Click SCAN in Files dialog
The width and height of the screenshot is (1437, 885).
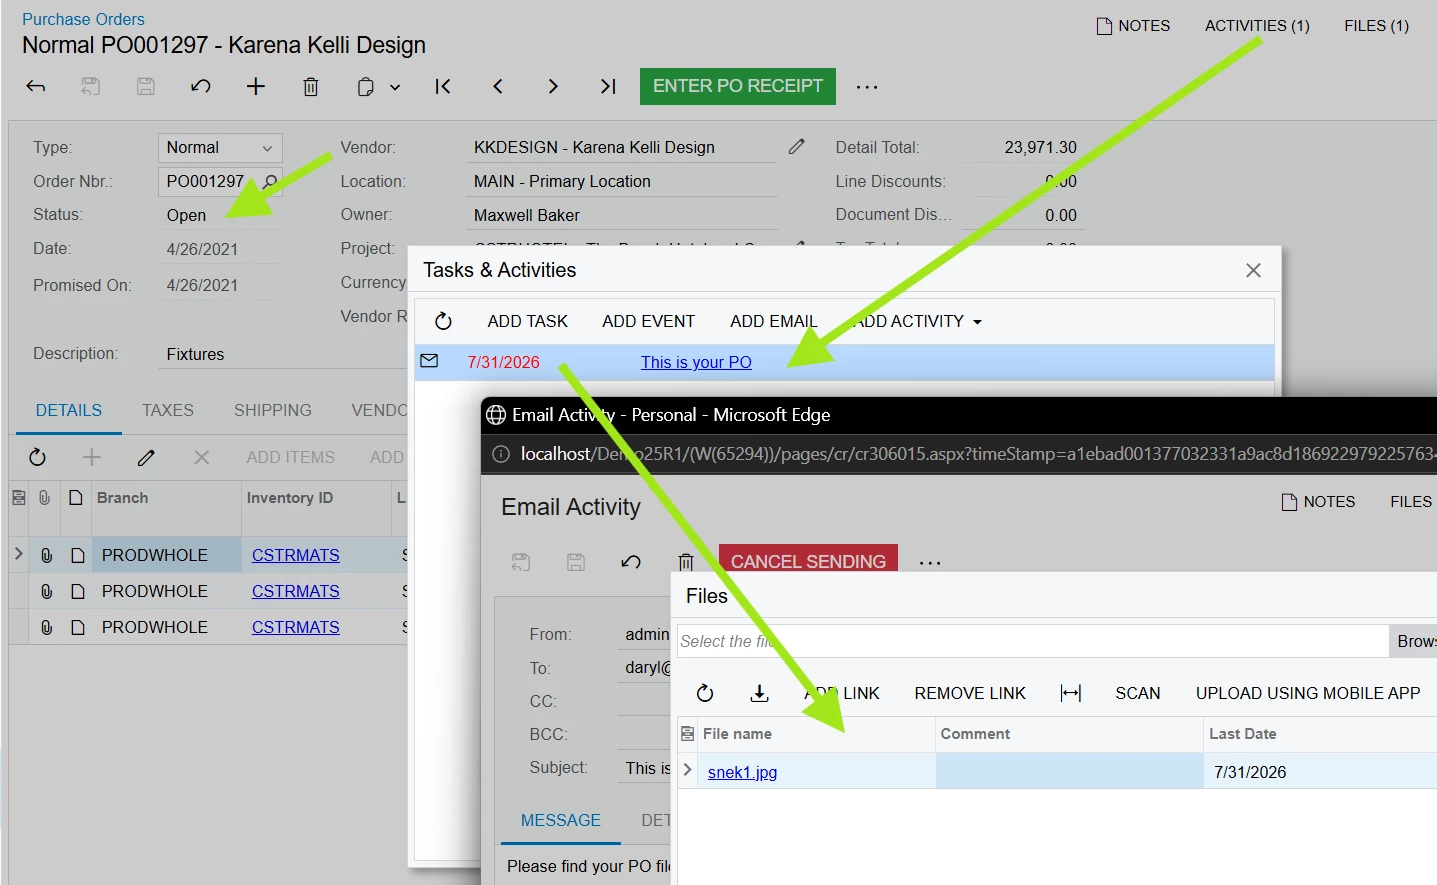click(x=1138, y=693)
